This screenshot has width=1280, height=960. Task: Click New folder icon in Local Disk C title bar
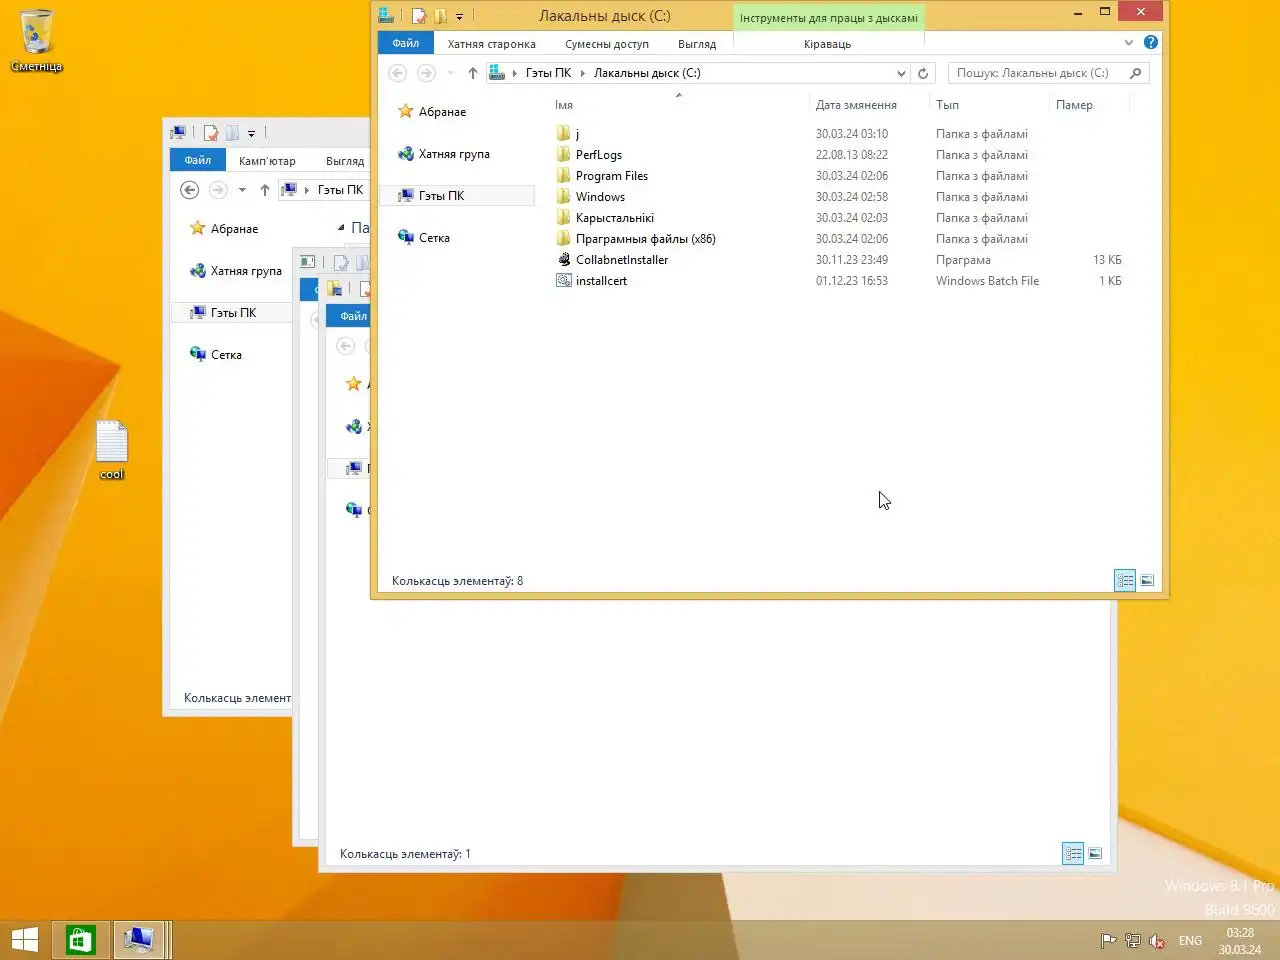(x=440, y=16)
